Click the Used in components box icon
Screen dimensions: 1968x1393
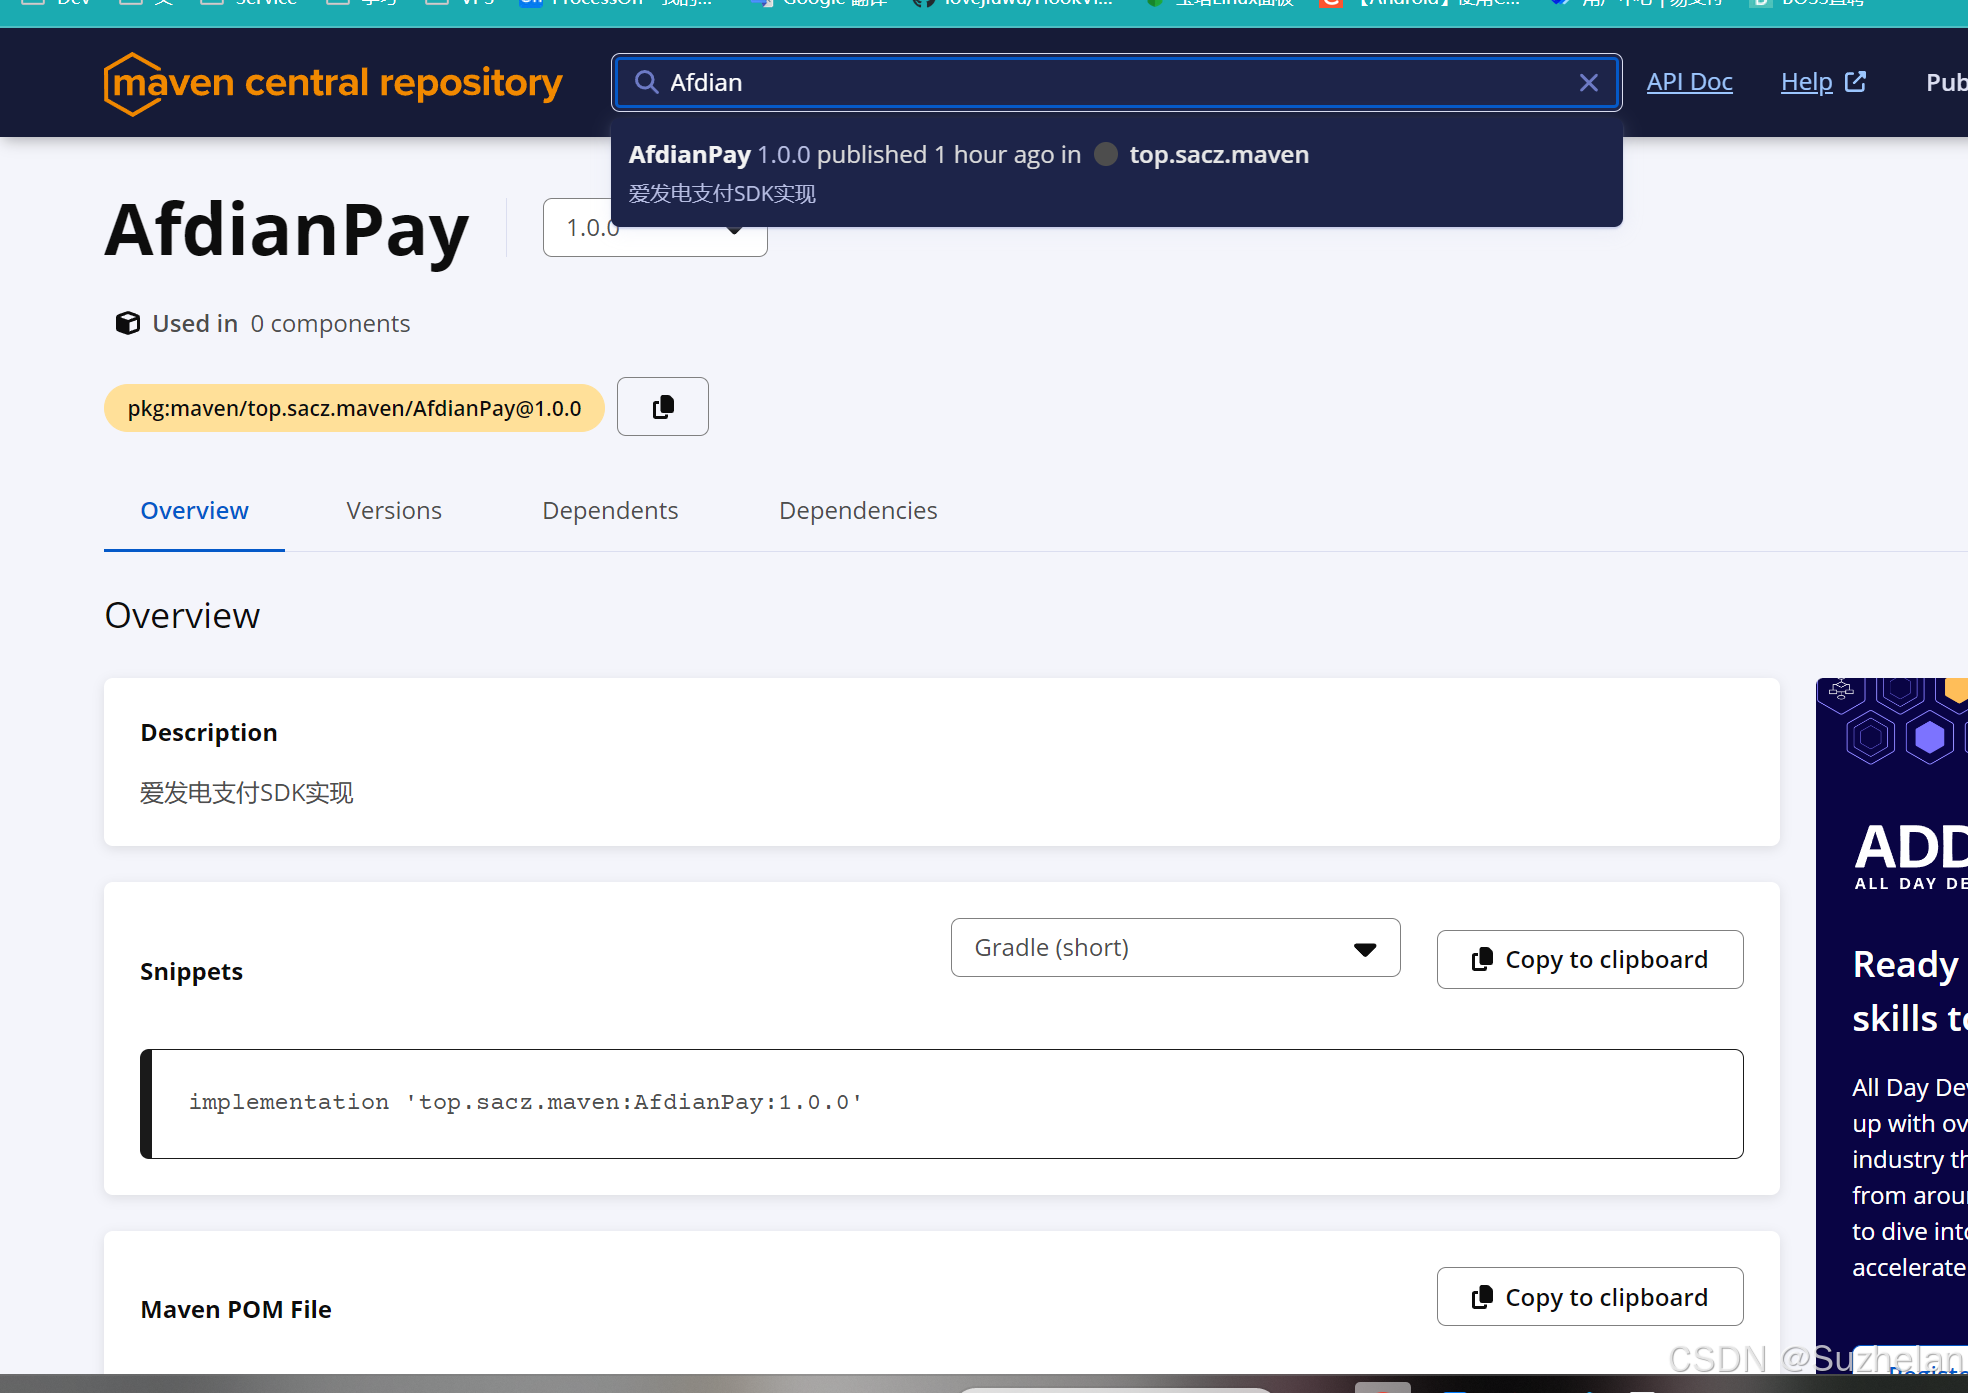128,323
